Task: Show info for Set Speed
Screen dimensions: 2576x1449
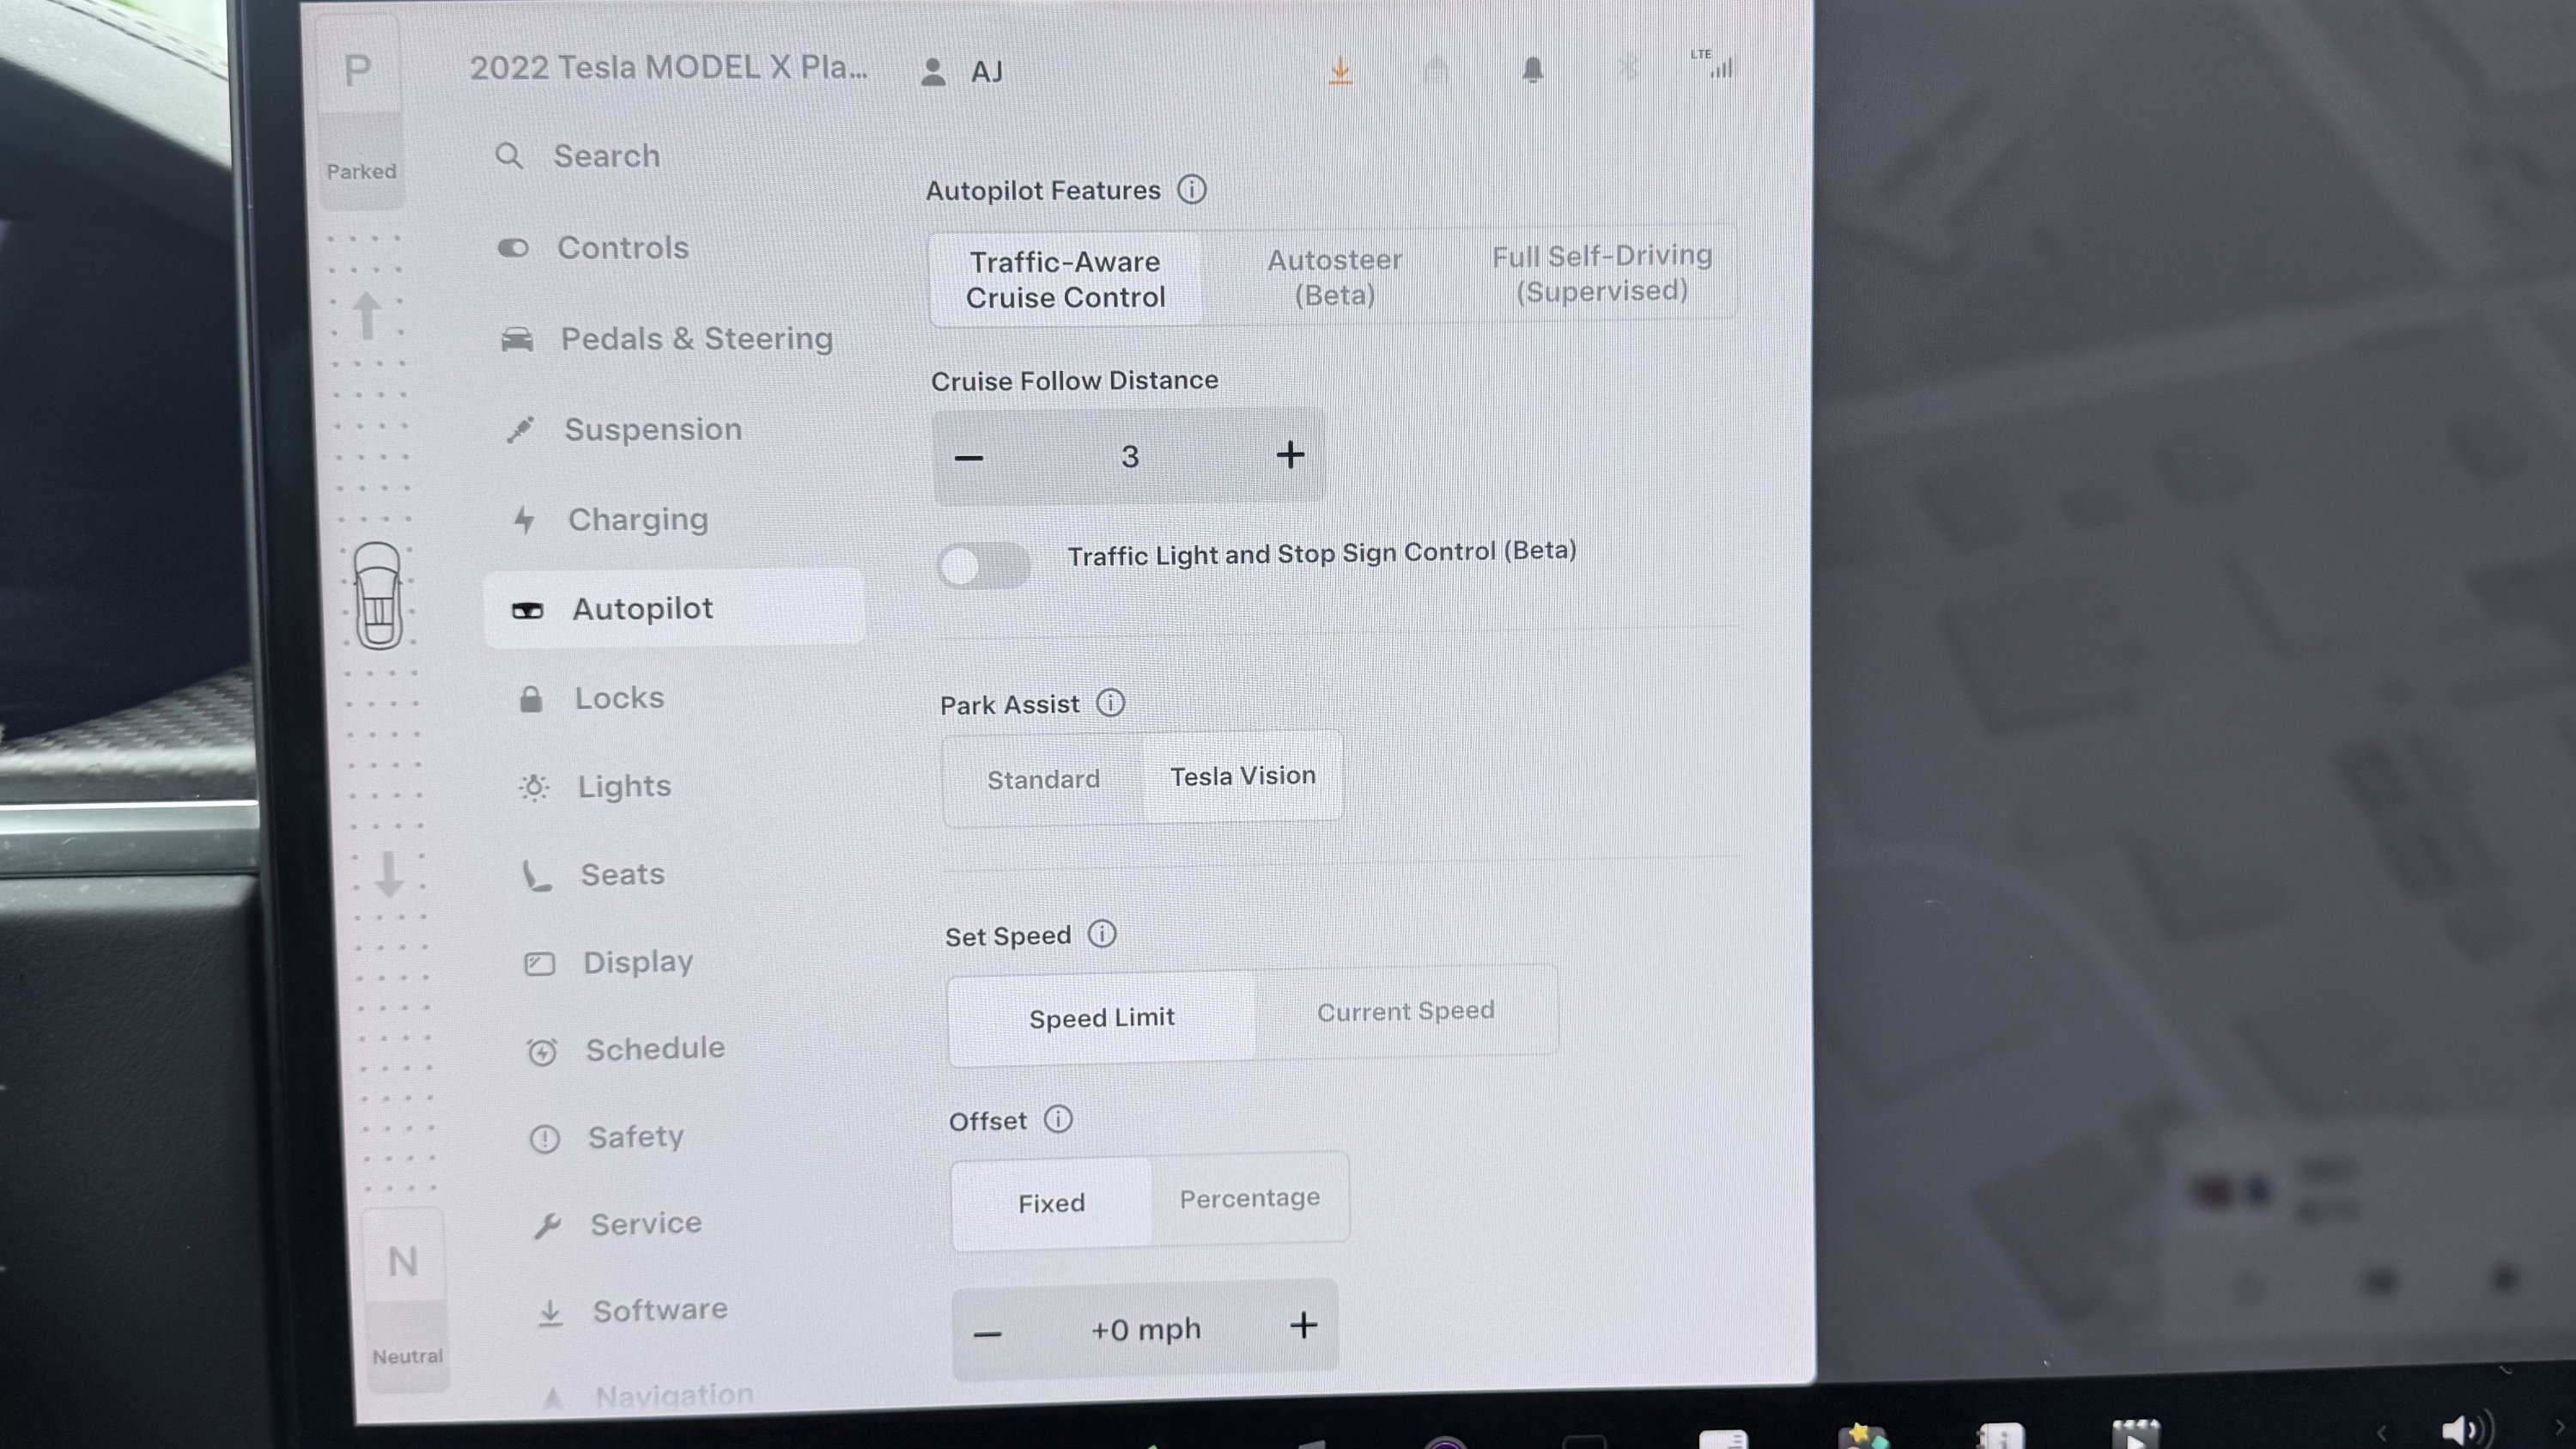Action: [x=1102, y=934]
